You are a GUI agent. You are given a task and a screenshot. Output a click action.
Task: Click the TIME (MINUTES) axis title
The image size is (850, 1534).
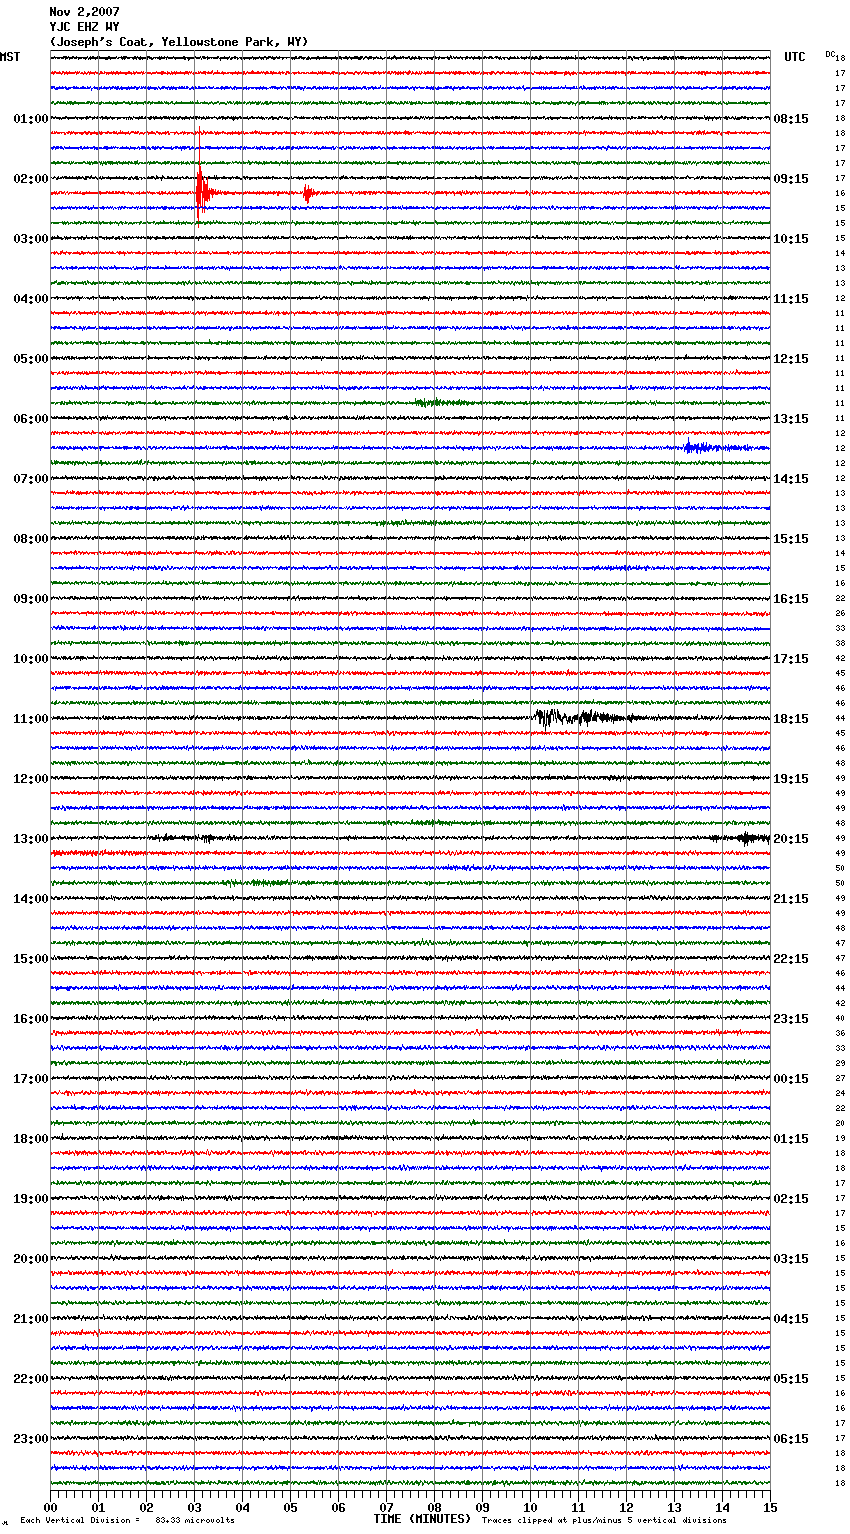422,1519
